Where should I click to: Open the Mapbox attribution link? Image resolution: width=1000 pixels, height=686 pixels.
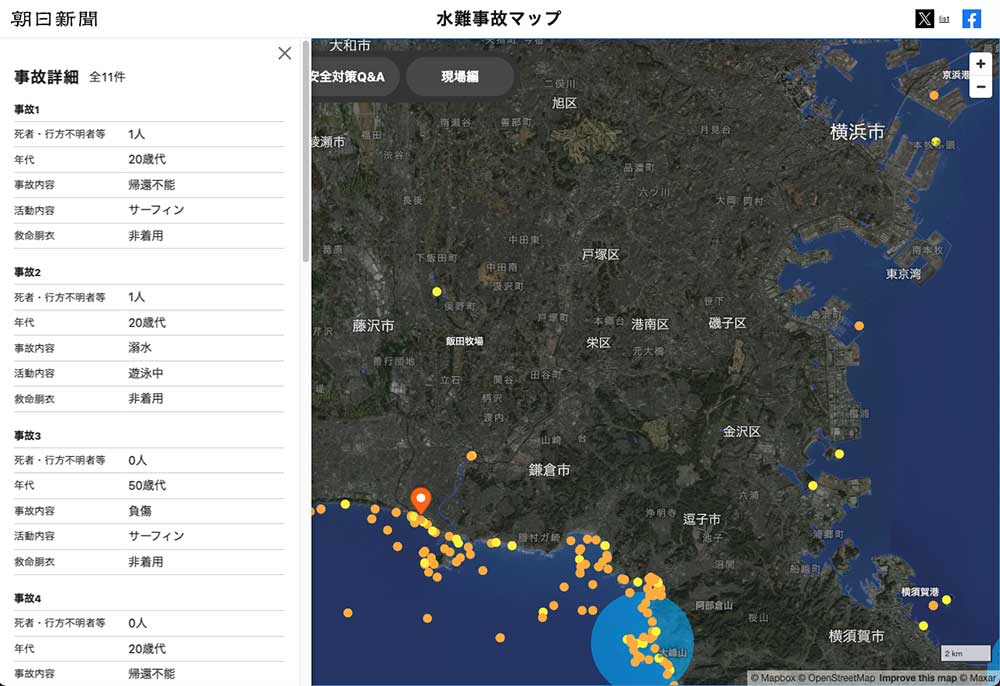pos(773,678)
